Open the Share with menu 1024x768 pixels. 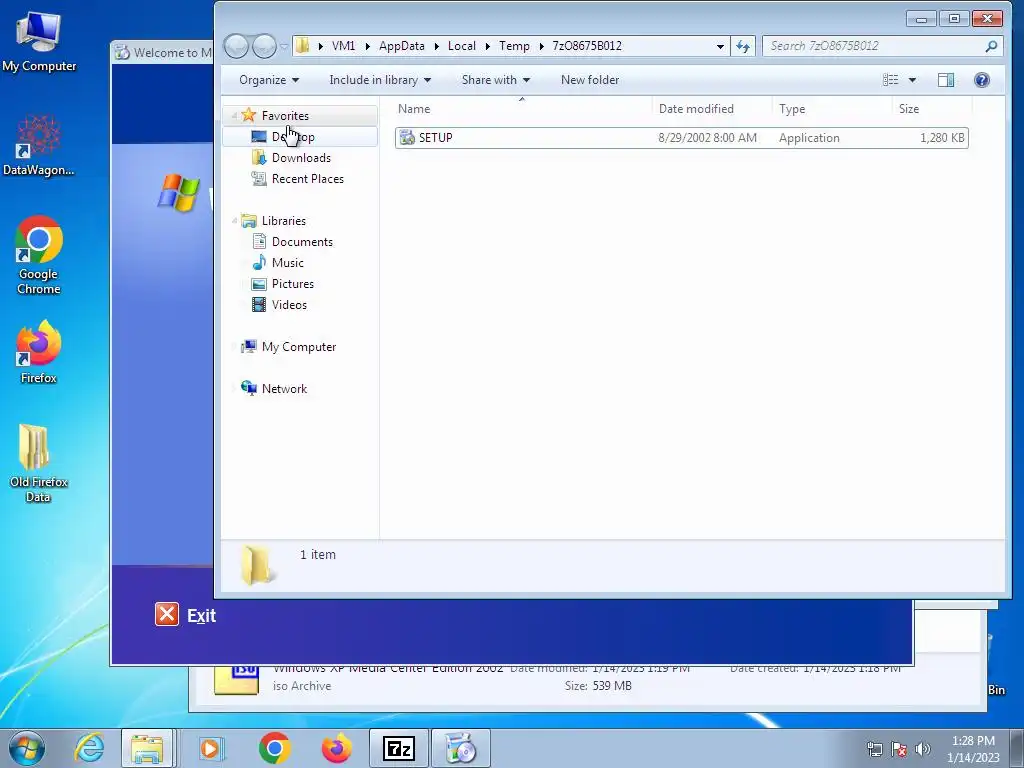coord(496,80)
